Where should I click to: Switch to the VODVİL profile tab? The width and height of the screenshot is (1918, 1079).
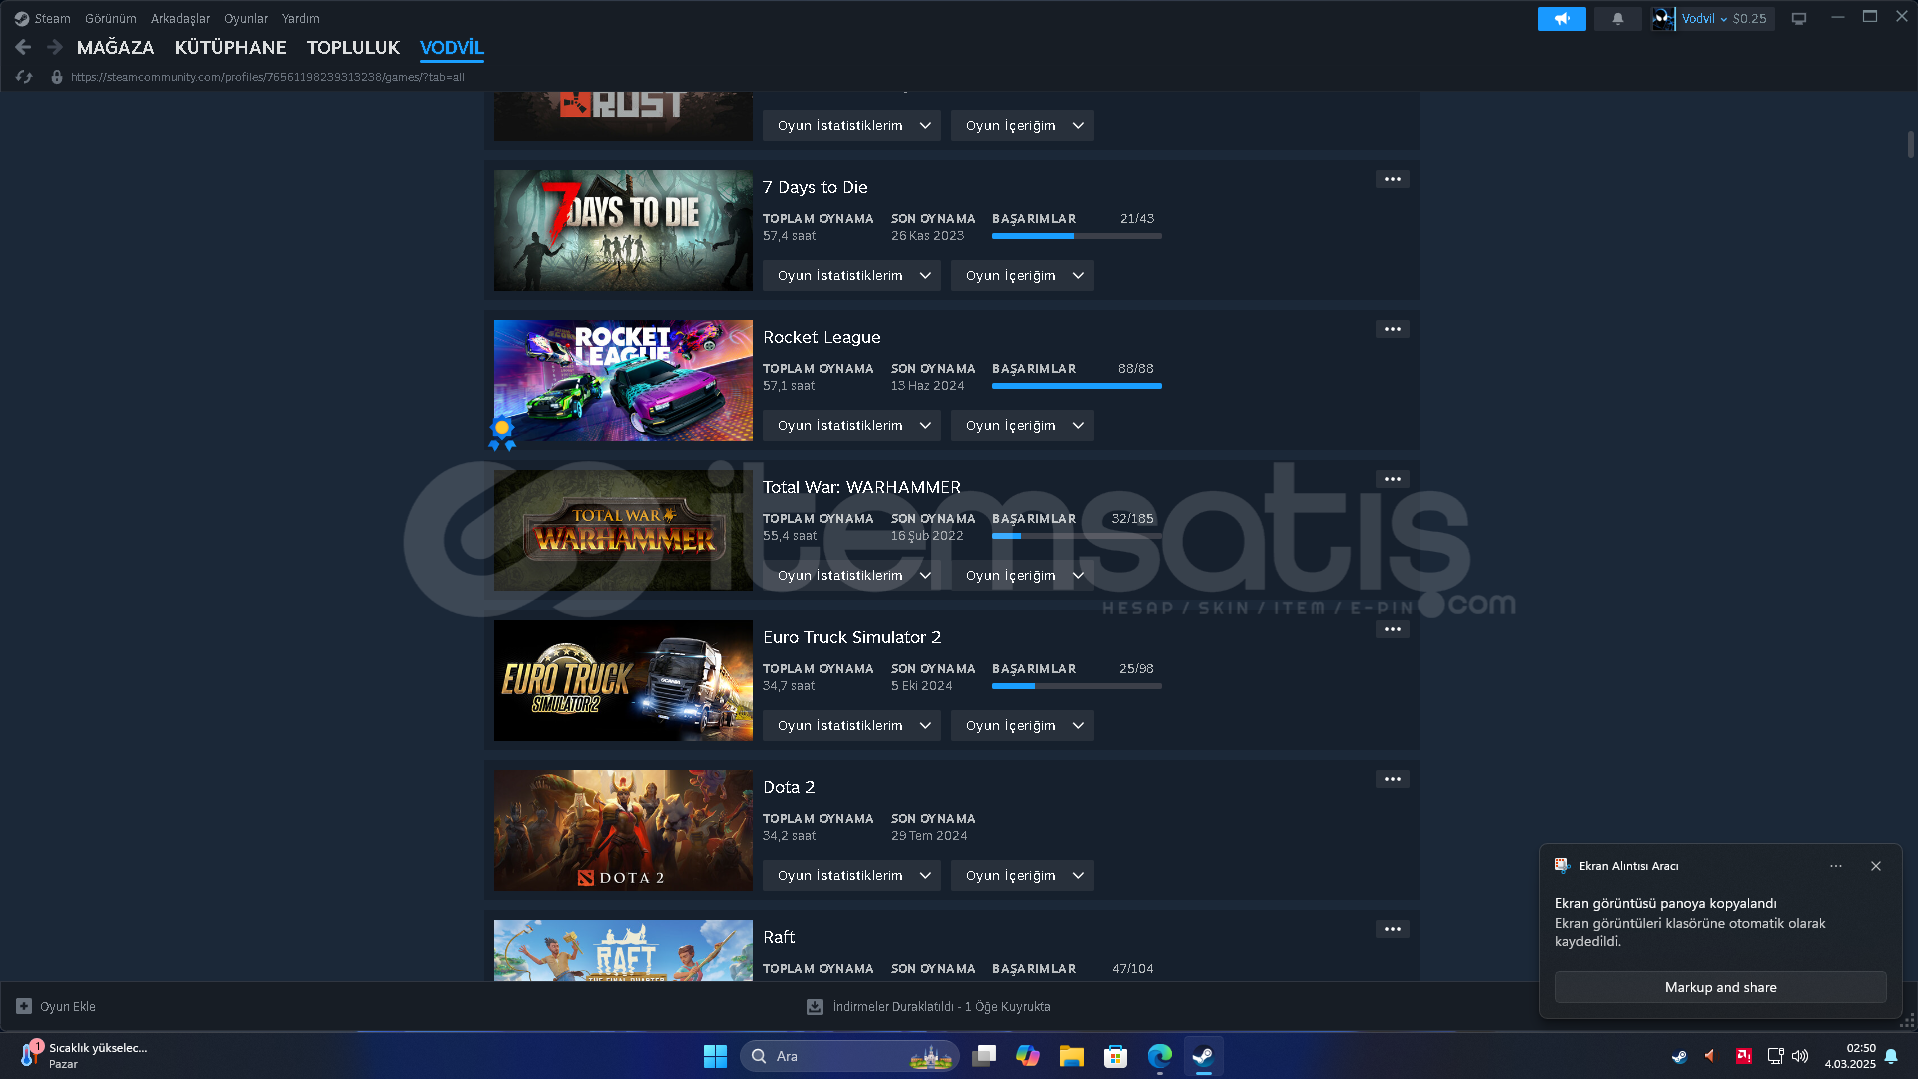click(x=452, y=47)
